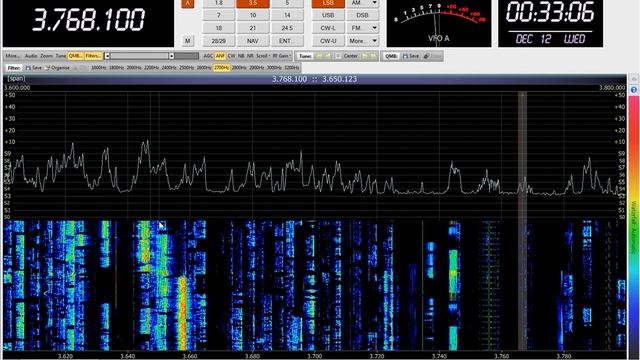
Task: Select the 2700Hz filter preset
Action: tap(221, 68)
